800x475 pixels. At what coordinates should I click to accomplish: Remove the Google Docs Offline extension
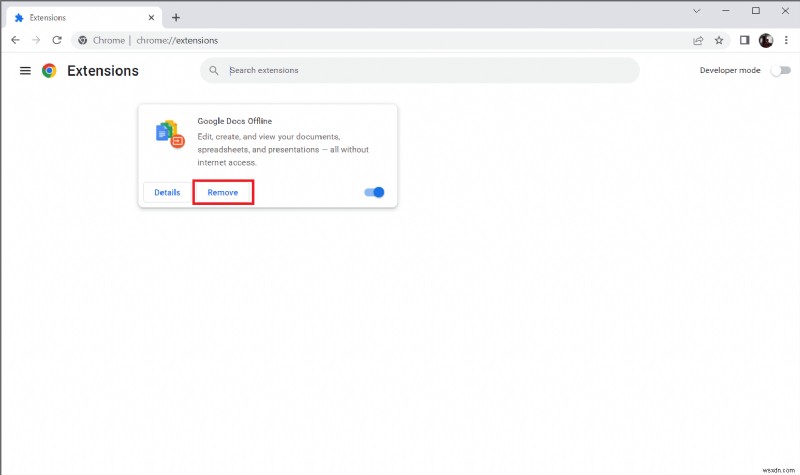pyautogui.click(x=223, y=192)
